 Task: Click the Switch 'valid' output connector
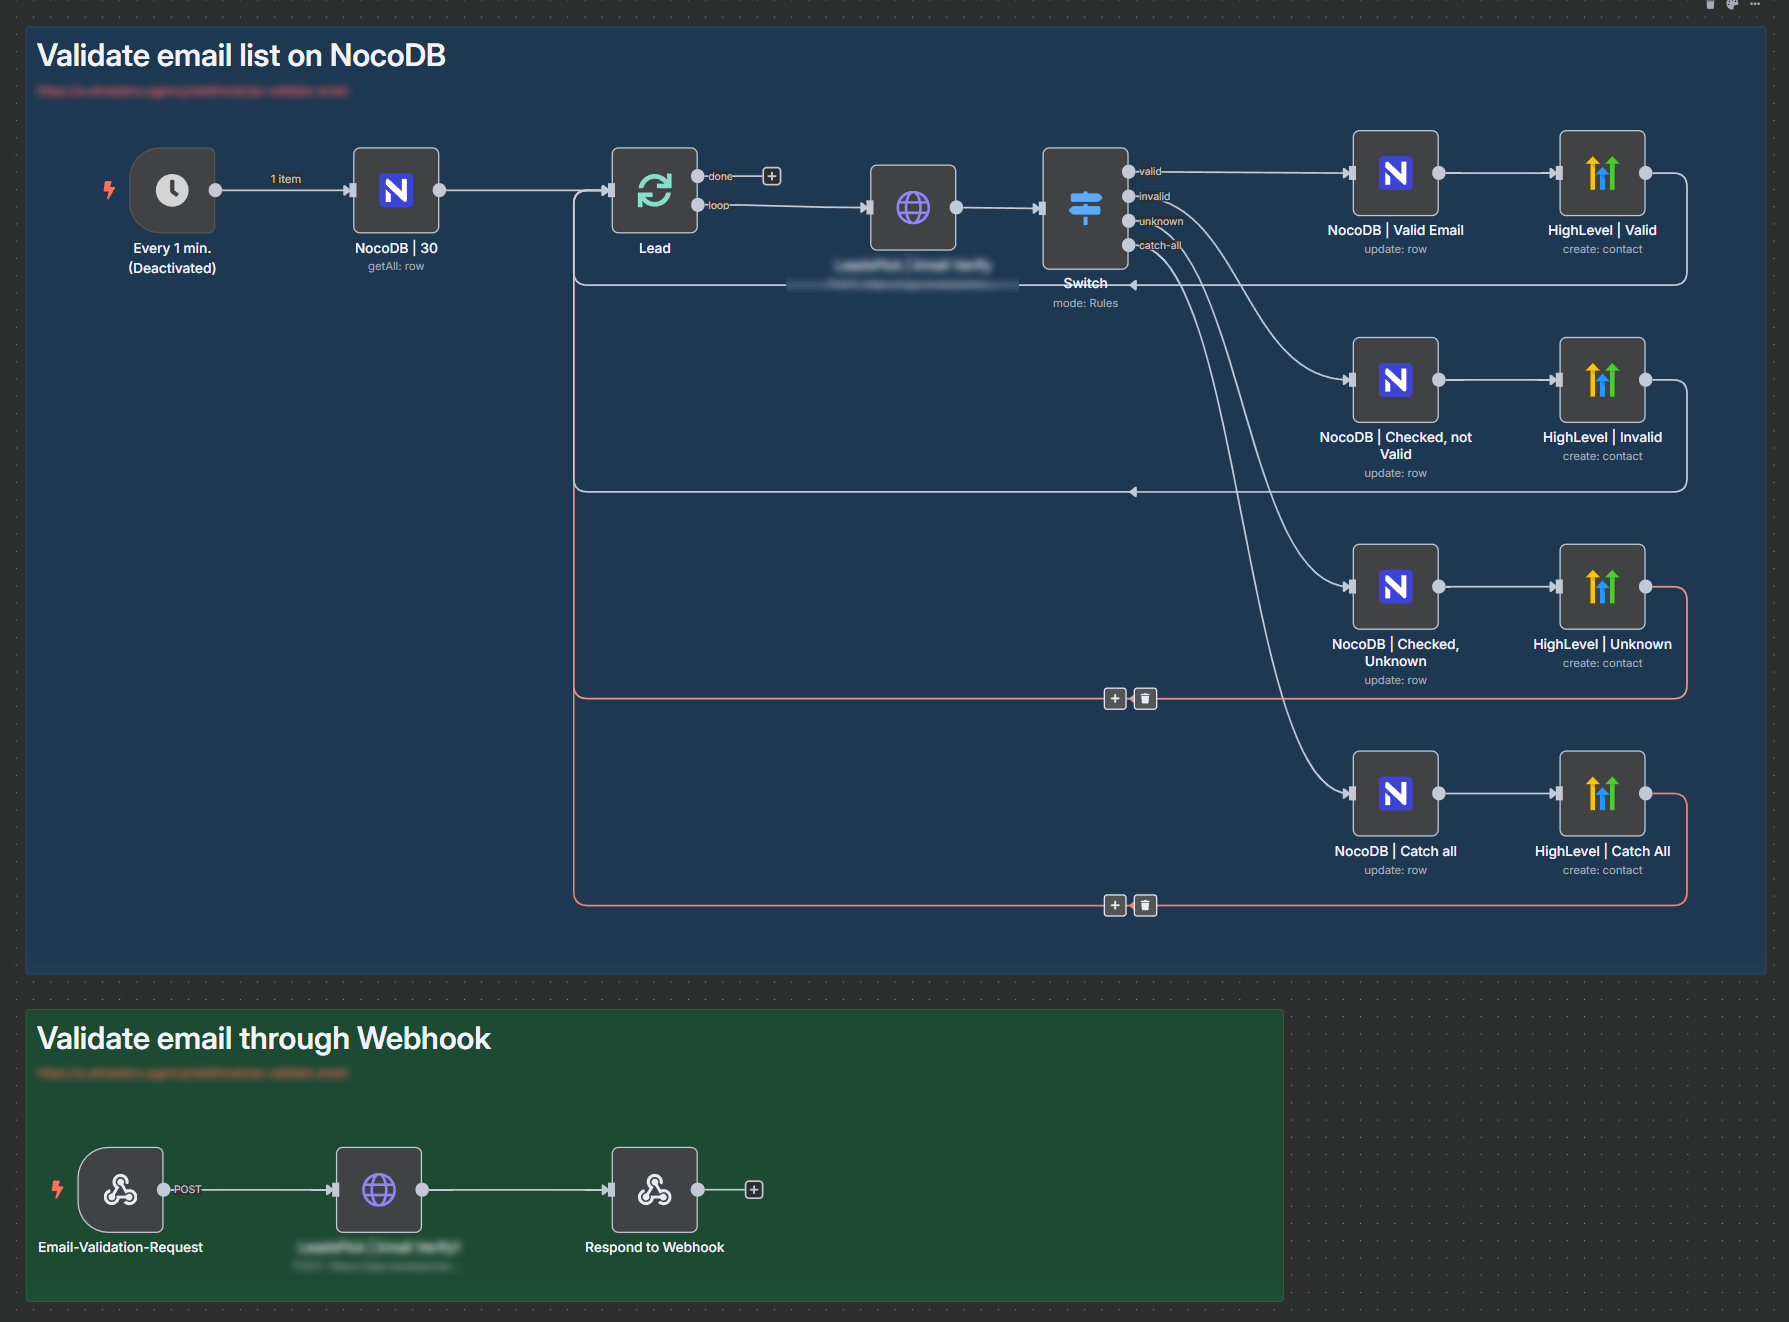[x=1129, y=172]
